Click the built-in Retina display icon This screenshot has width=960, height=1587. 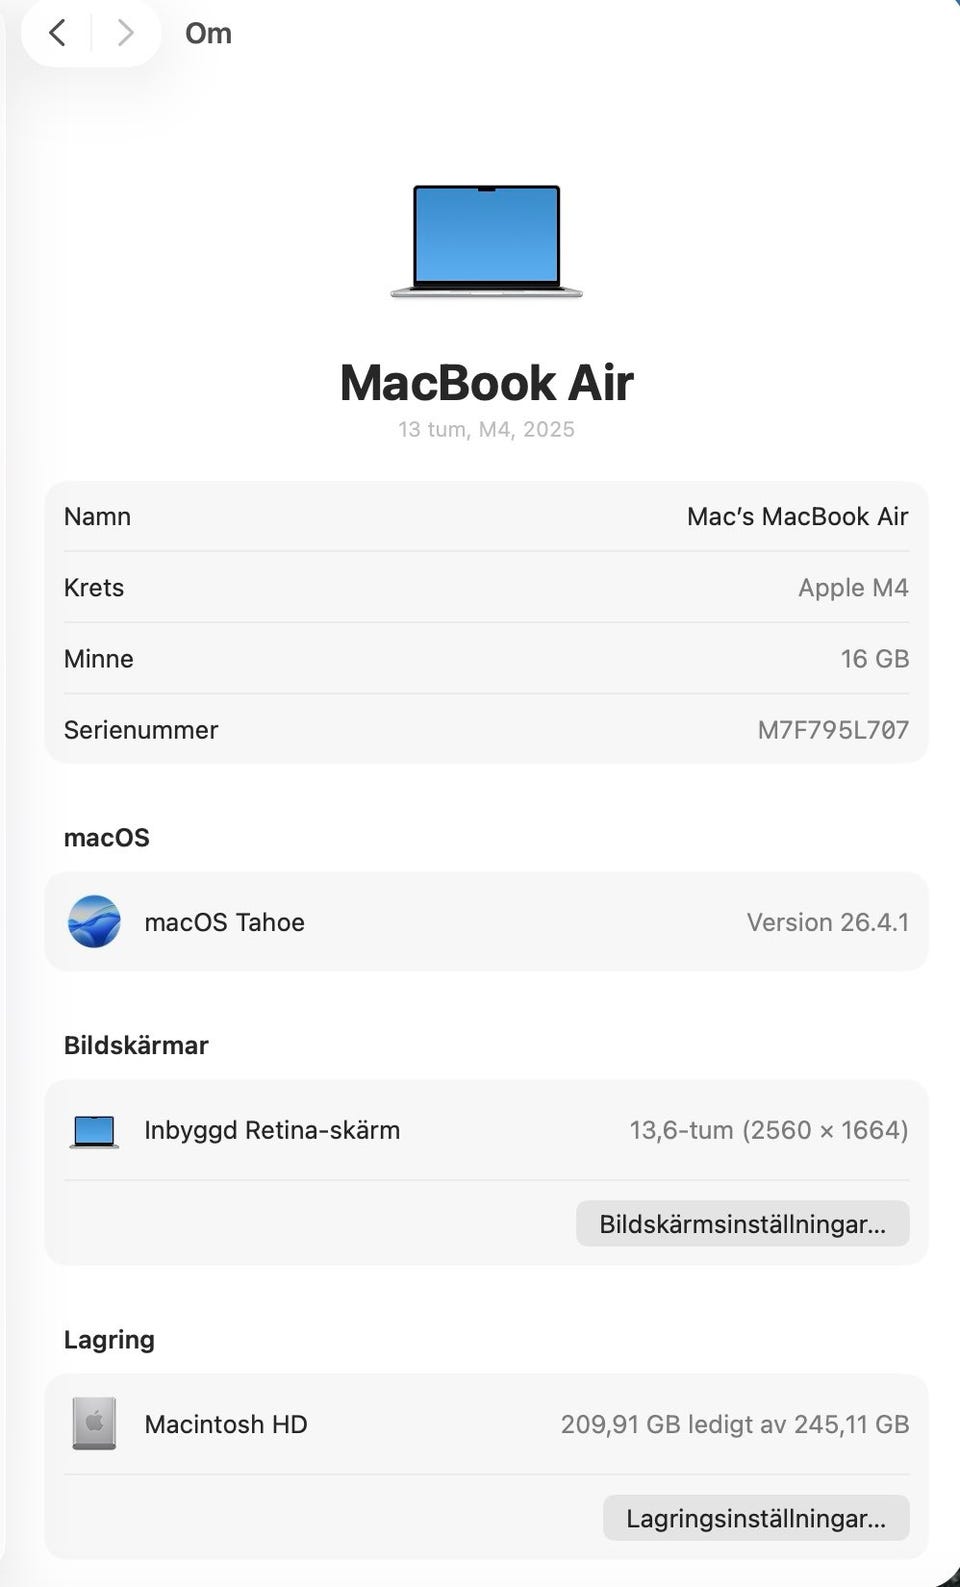pos(94,1131)
